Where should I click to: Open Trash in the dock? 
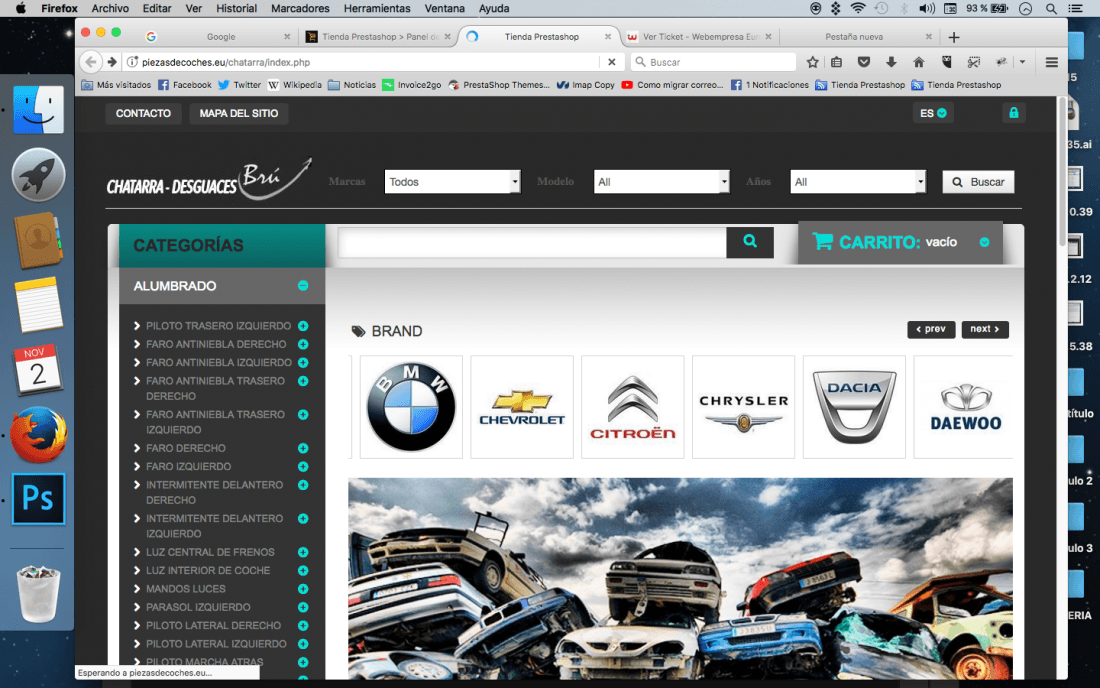coord(38,595)
